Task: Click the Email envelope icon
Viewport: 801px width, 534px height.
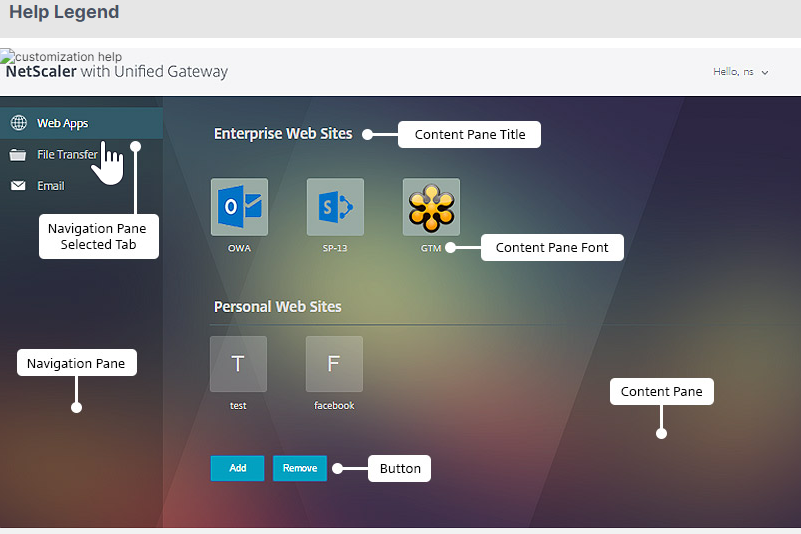Action: coord(18,185)
